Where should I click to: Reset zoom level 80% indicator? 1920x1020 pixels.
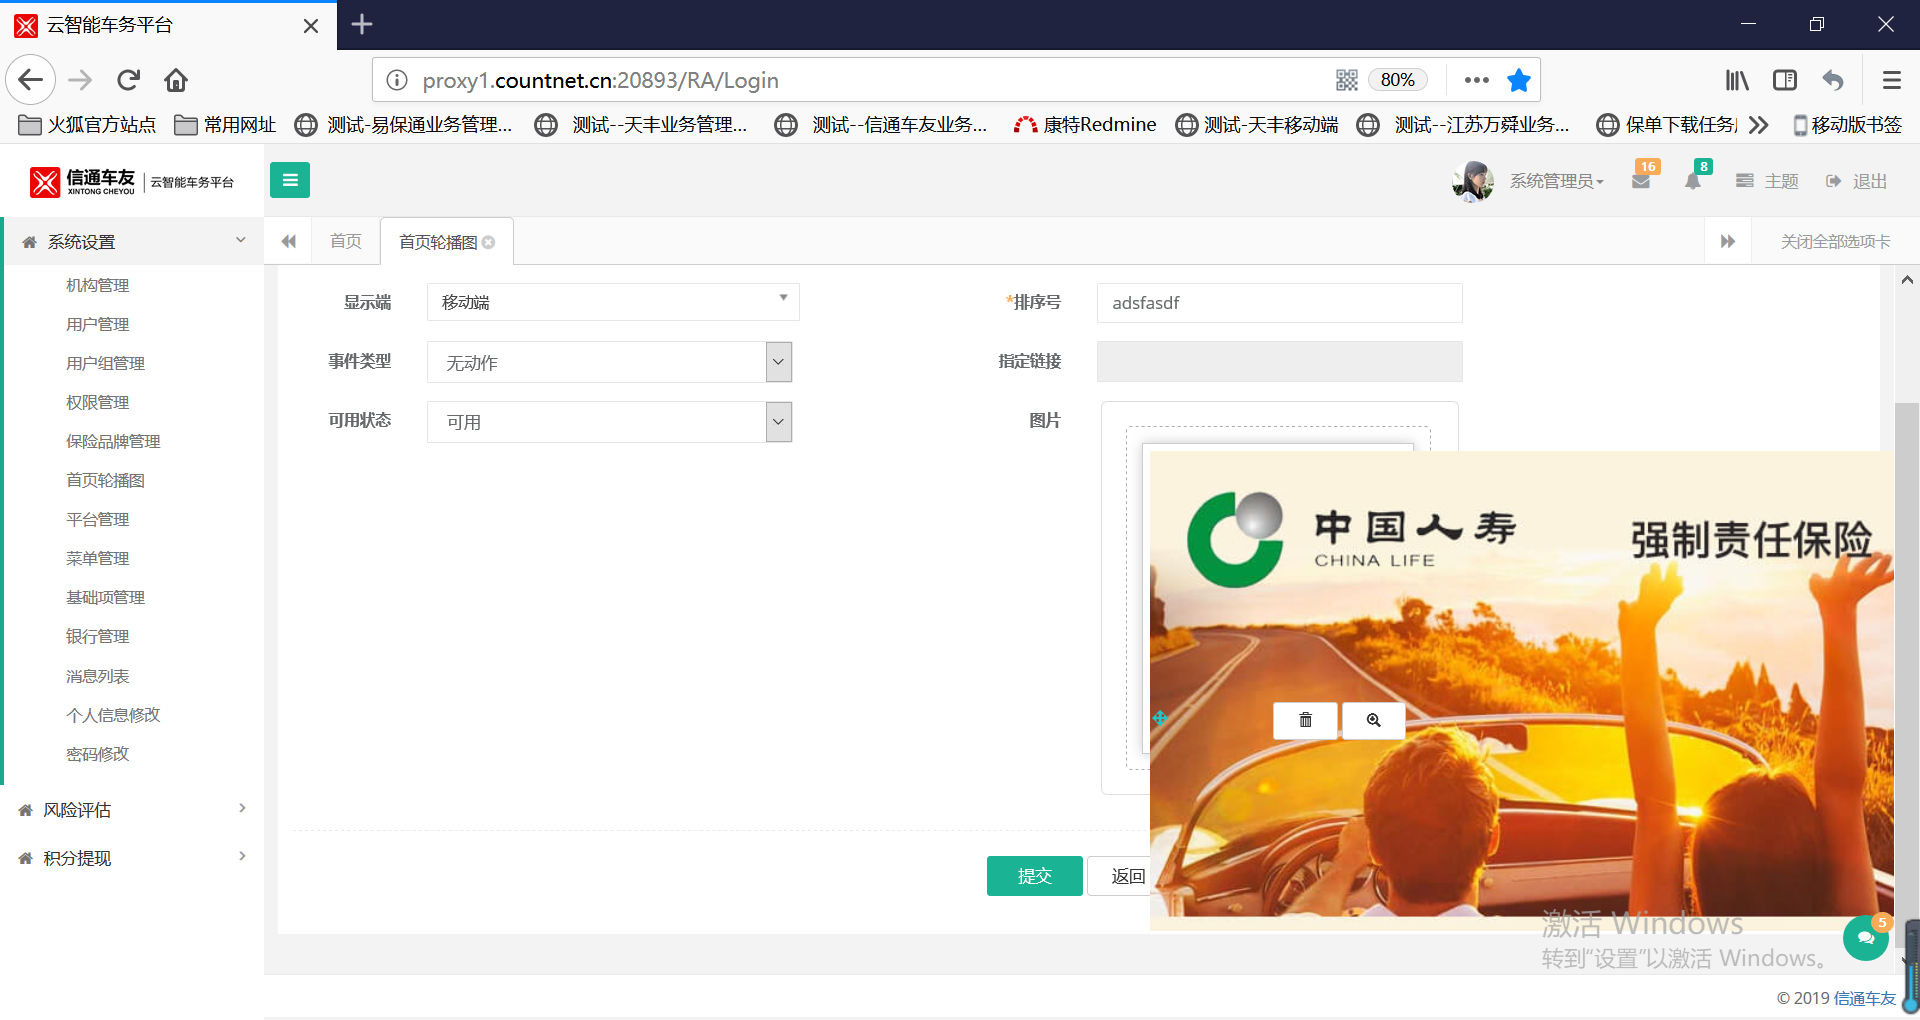pos(1397,80)
